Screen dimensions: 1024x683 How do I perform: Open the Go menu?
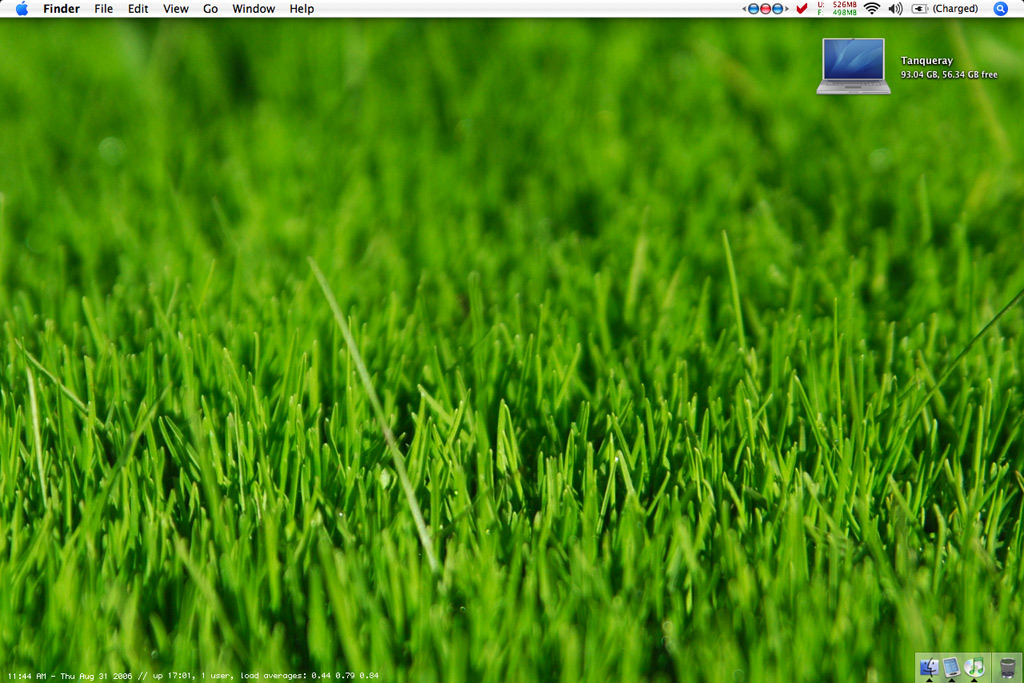pyautogui.click(x=210, y=8)
